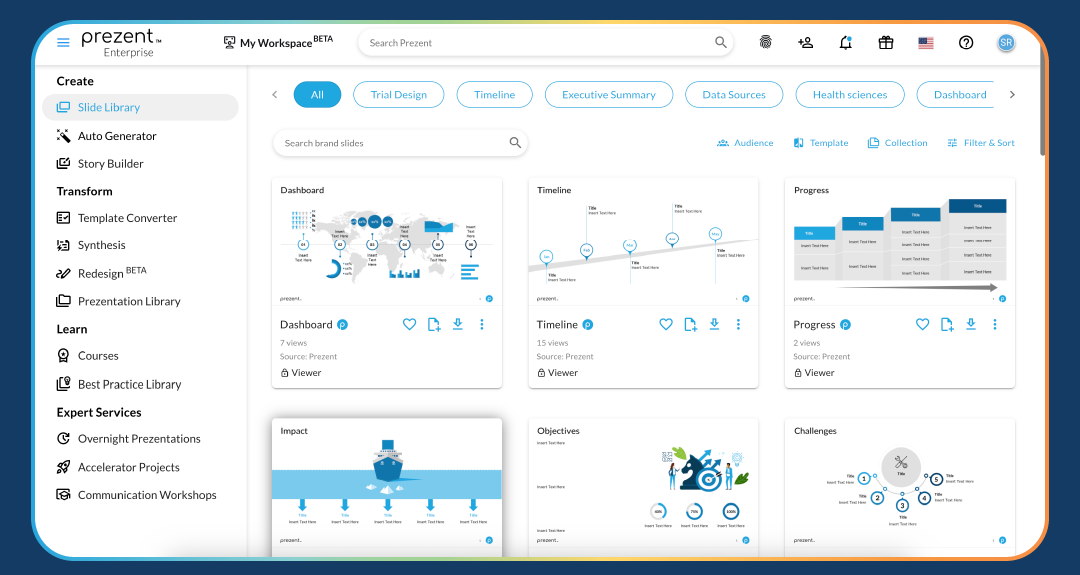Image resolution: width=1080 pixels, height=575 pixels.
Task: Open more options for Timeline slide
Action: 738,324
